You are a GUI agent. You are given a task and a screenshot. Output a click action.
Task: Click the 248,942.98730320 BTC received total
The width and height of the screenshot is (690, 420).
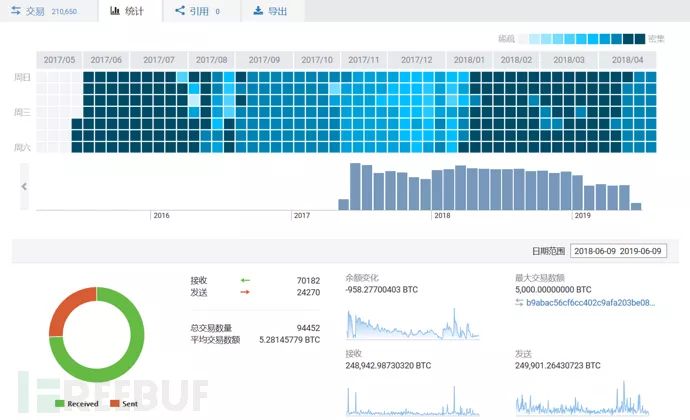(388, 365)
